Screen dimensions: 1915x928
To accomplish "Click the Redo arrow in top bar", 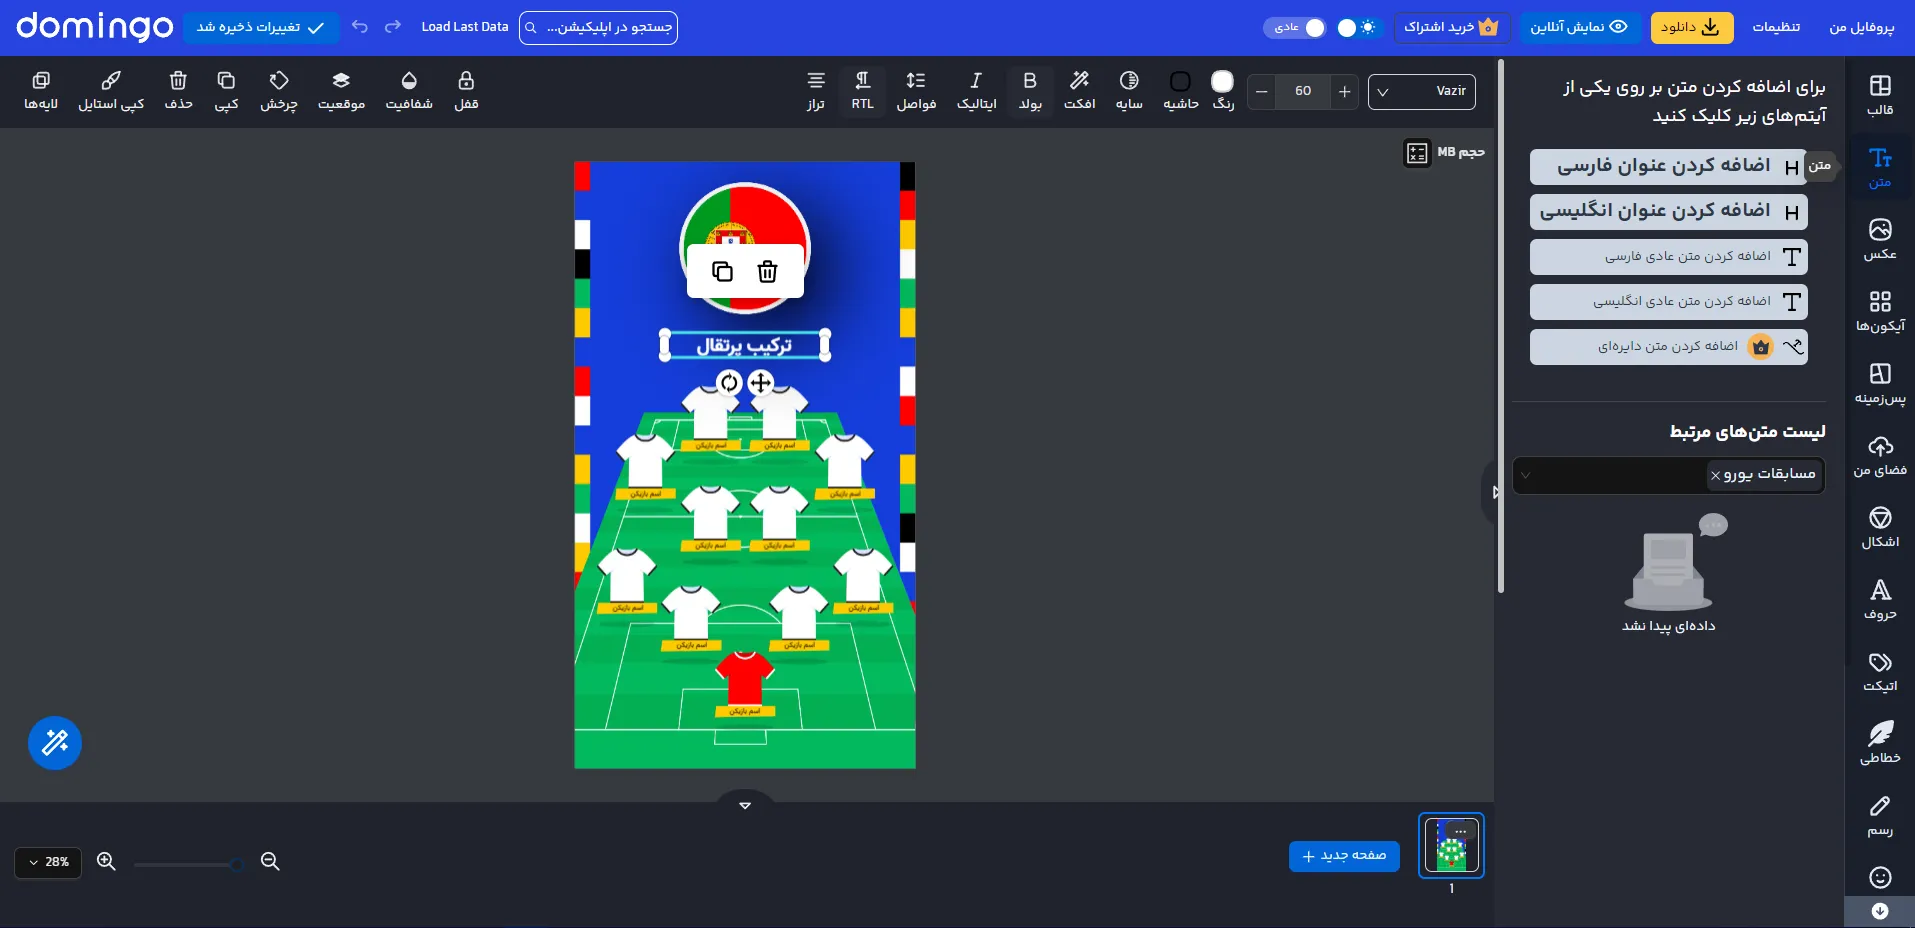I will [x=393, y=27].
